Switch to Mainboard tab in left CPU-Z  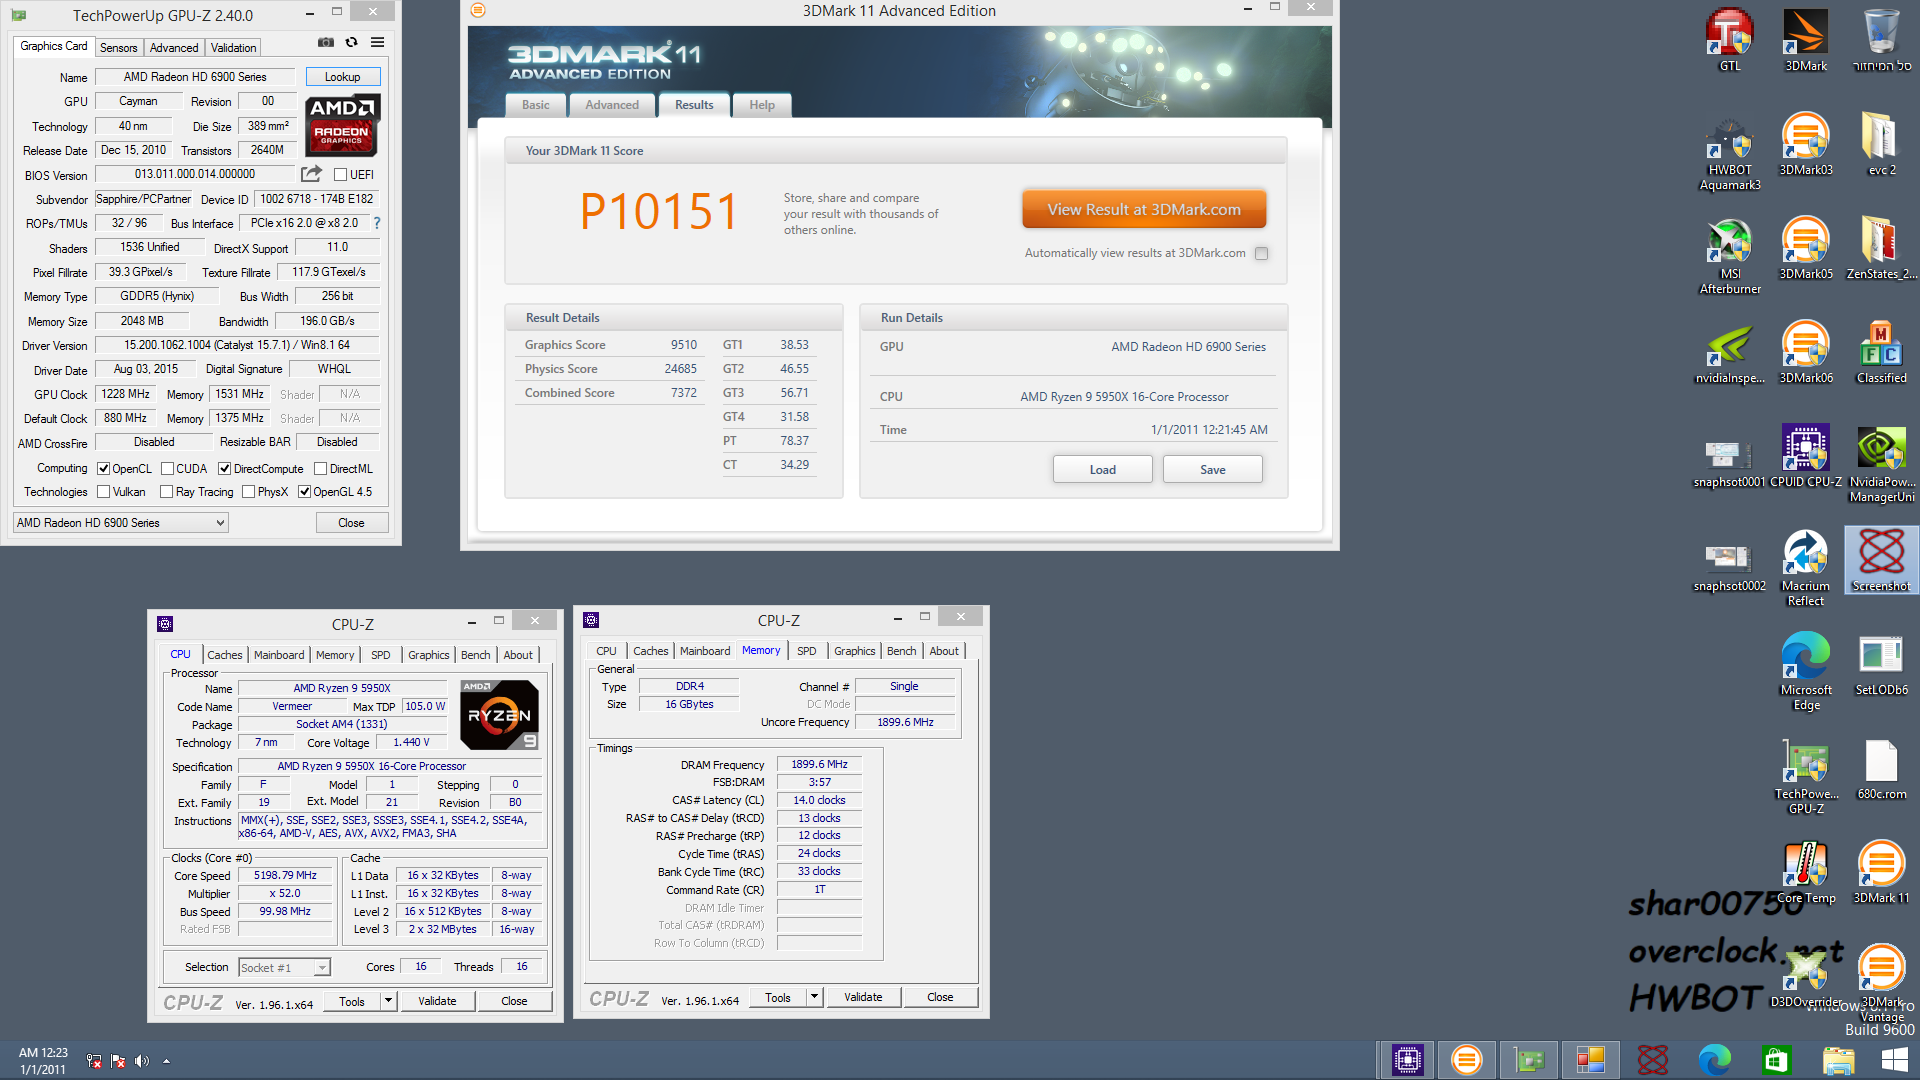279,655
